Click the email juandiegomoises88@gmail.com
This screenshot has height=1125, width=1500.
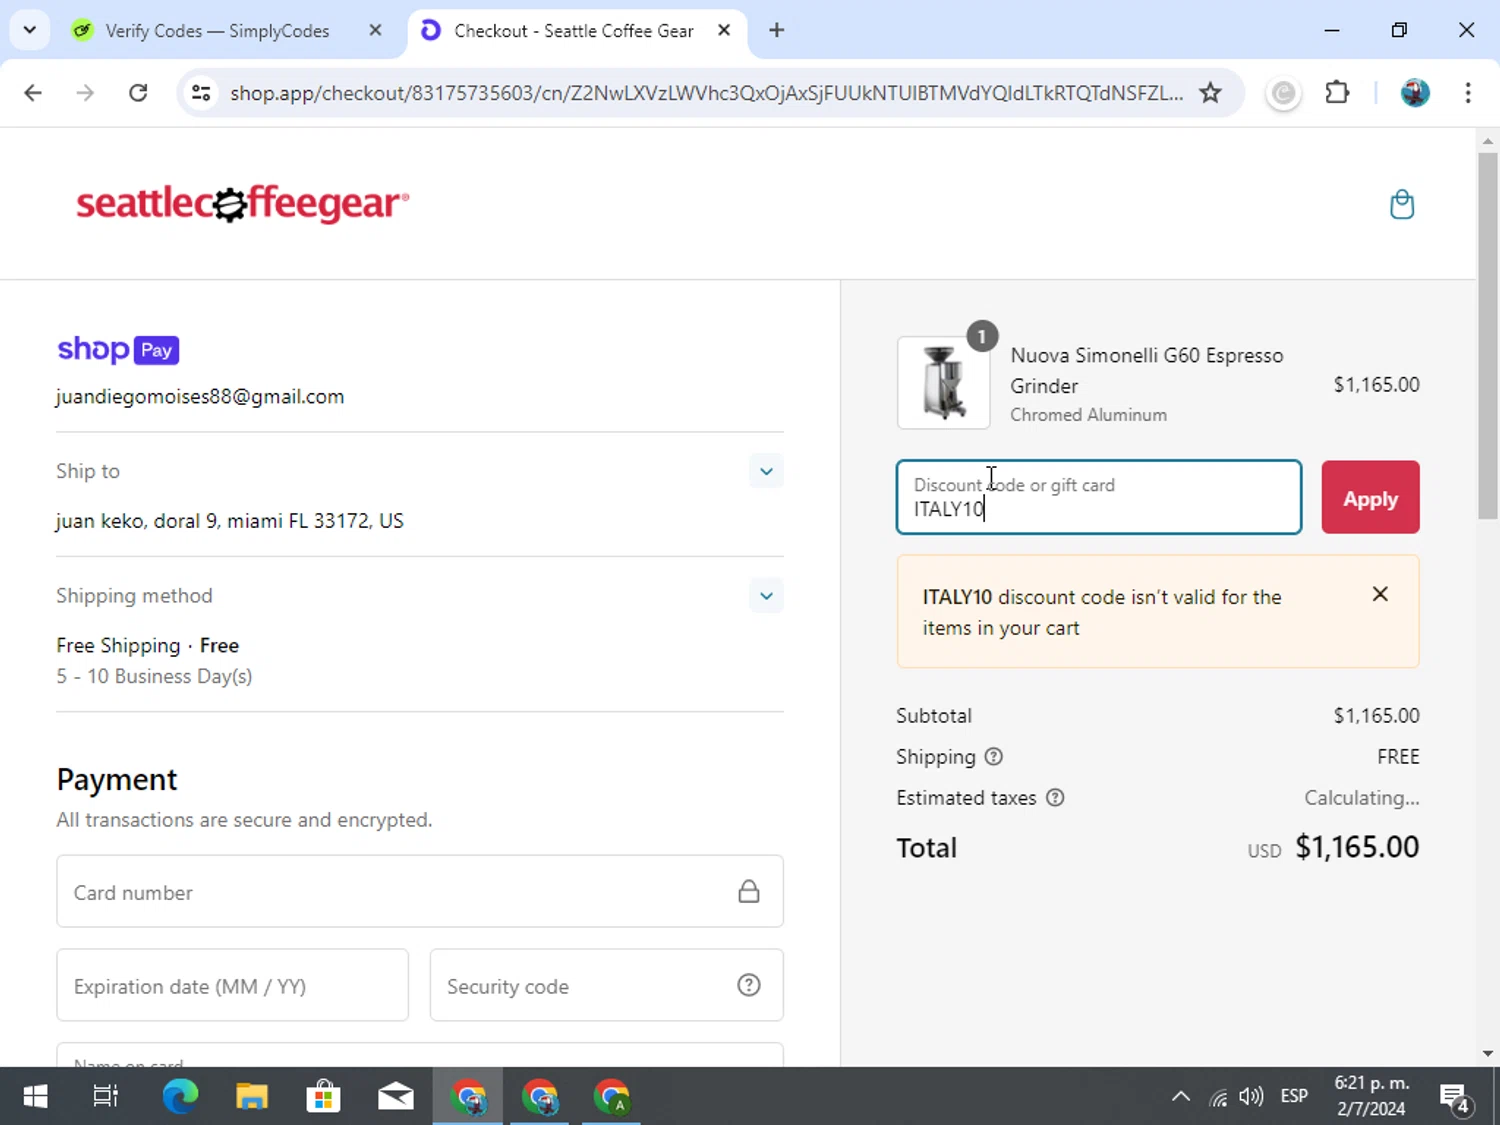pos(200,396)
